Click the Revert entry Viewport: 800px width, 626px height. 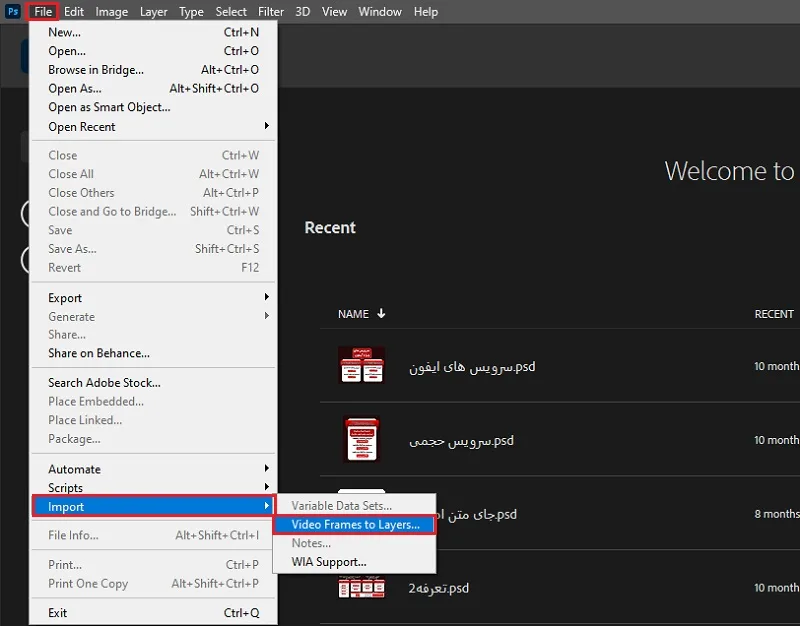(154, 268)
